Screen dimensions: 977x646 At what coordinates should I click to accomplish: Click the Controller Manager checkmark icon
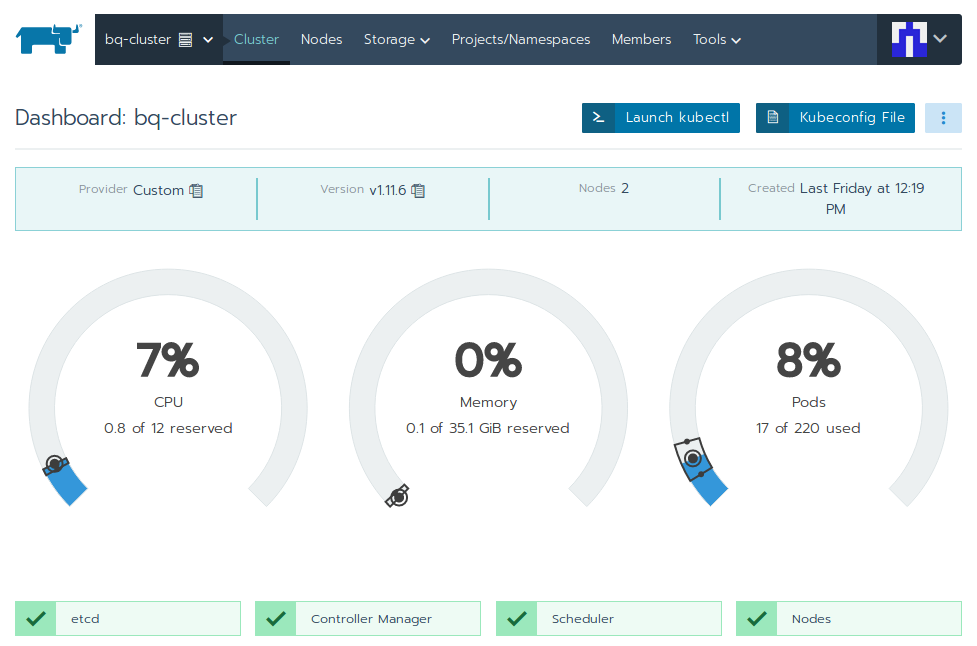276,619
